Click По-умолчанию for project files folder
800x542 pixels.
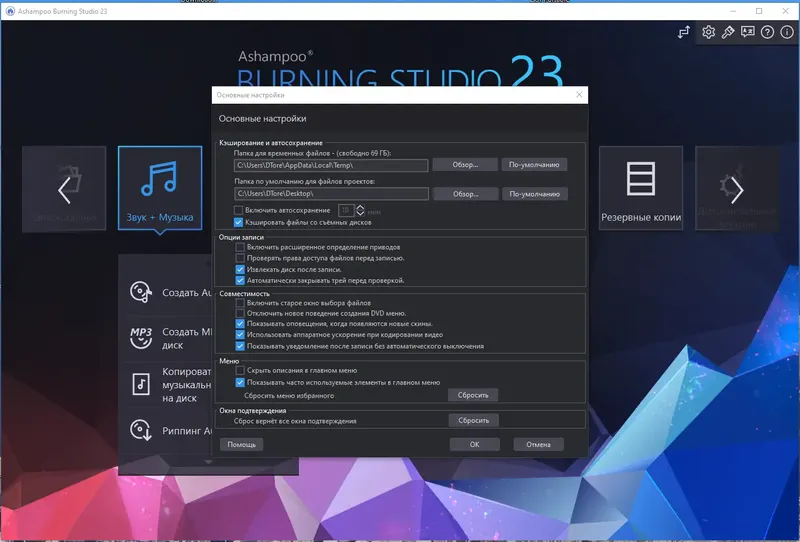[x=535, y=194]
